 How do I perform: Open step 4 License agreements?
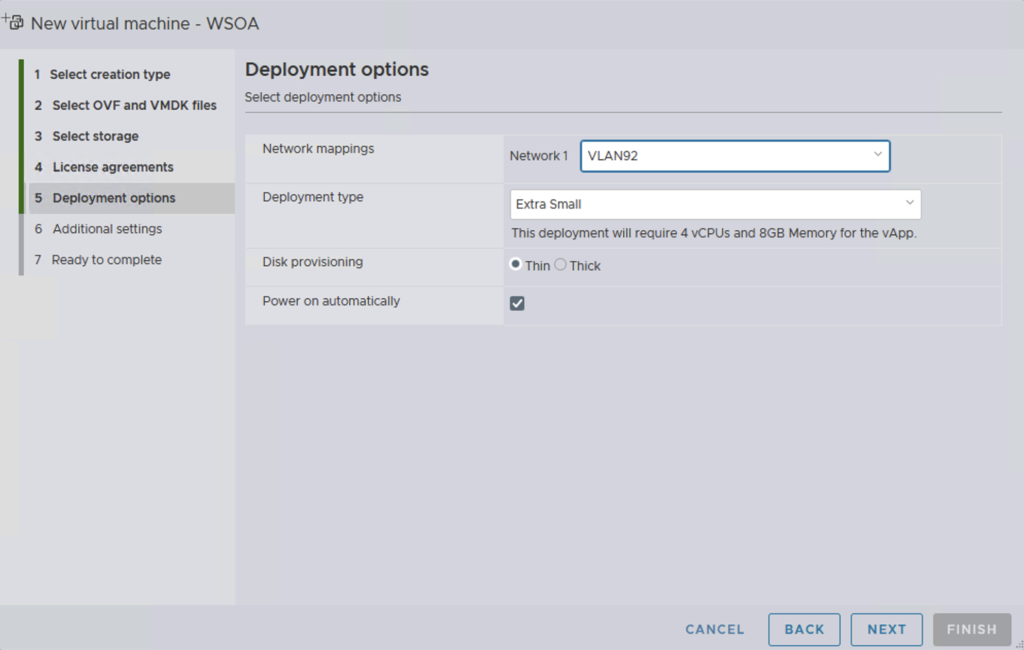tap(113, 167)
